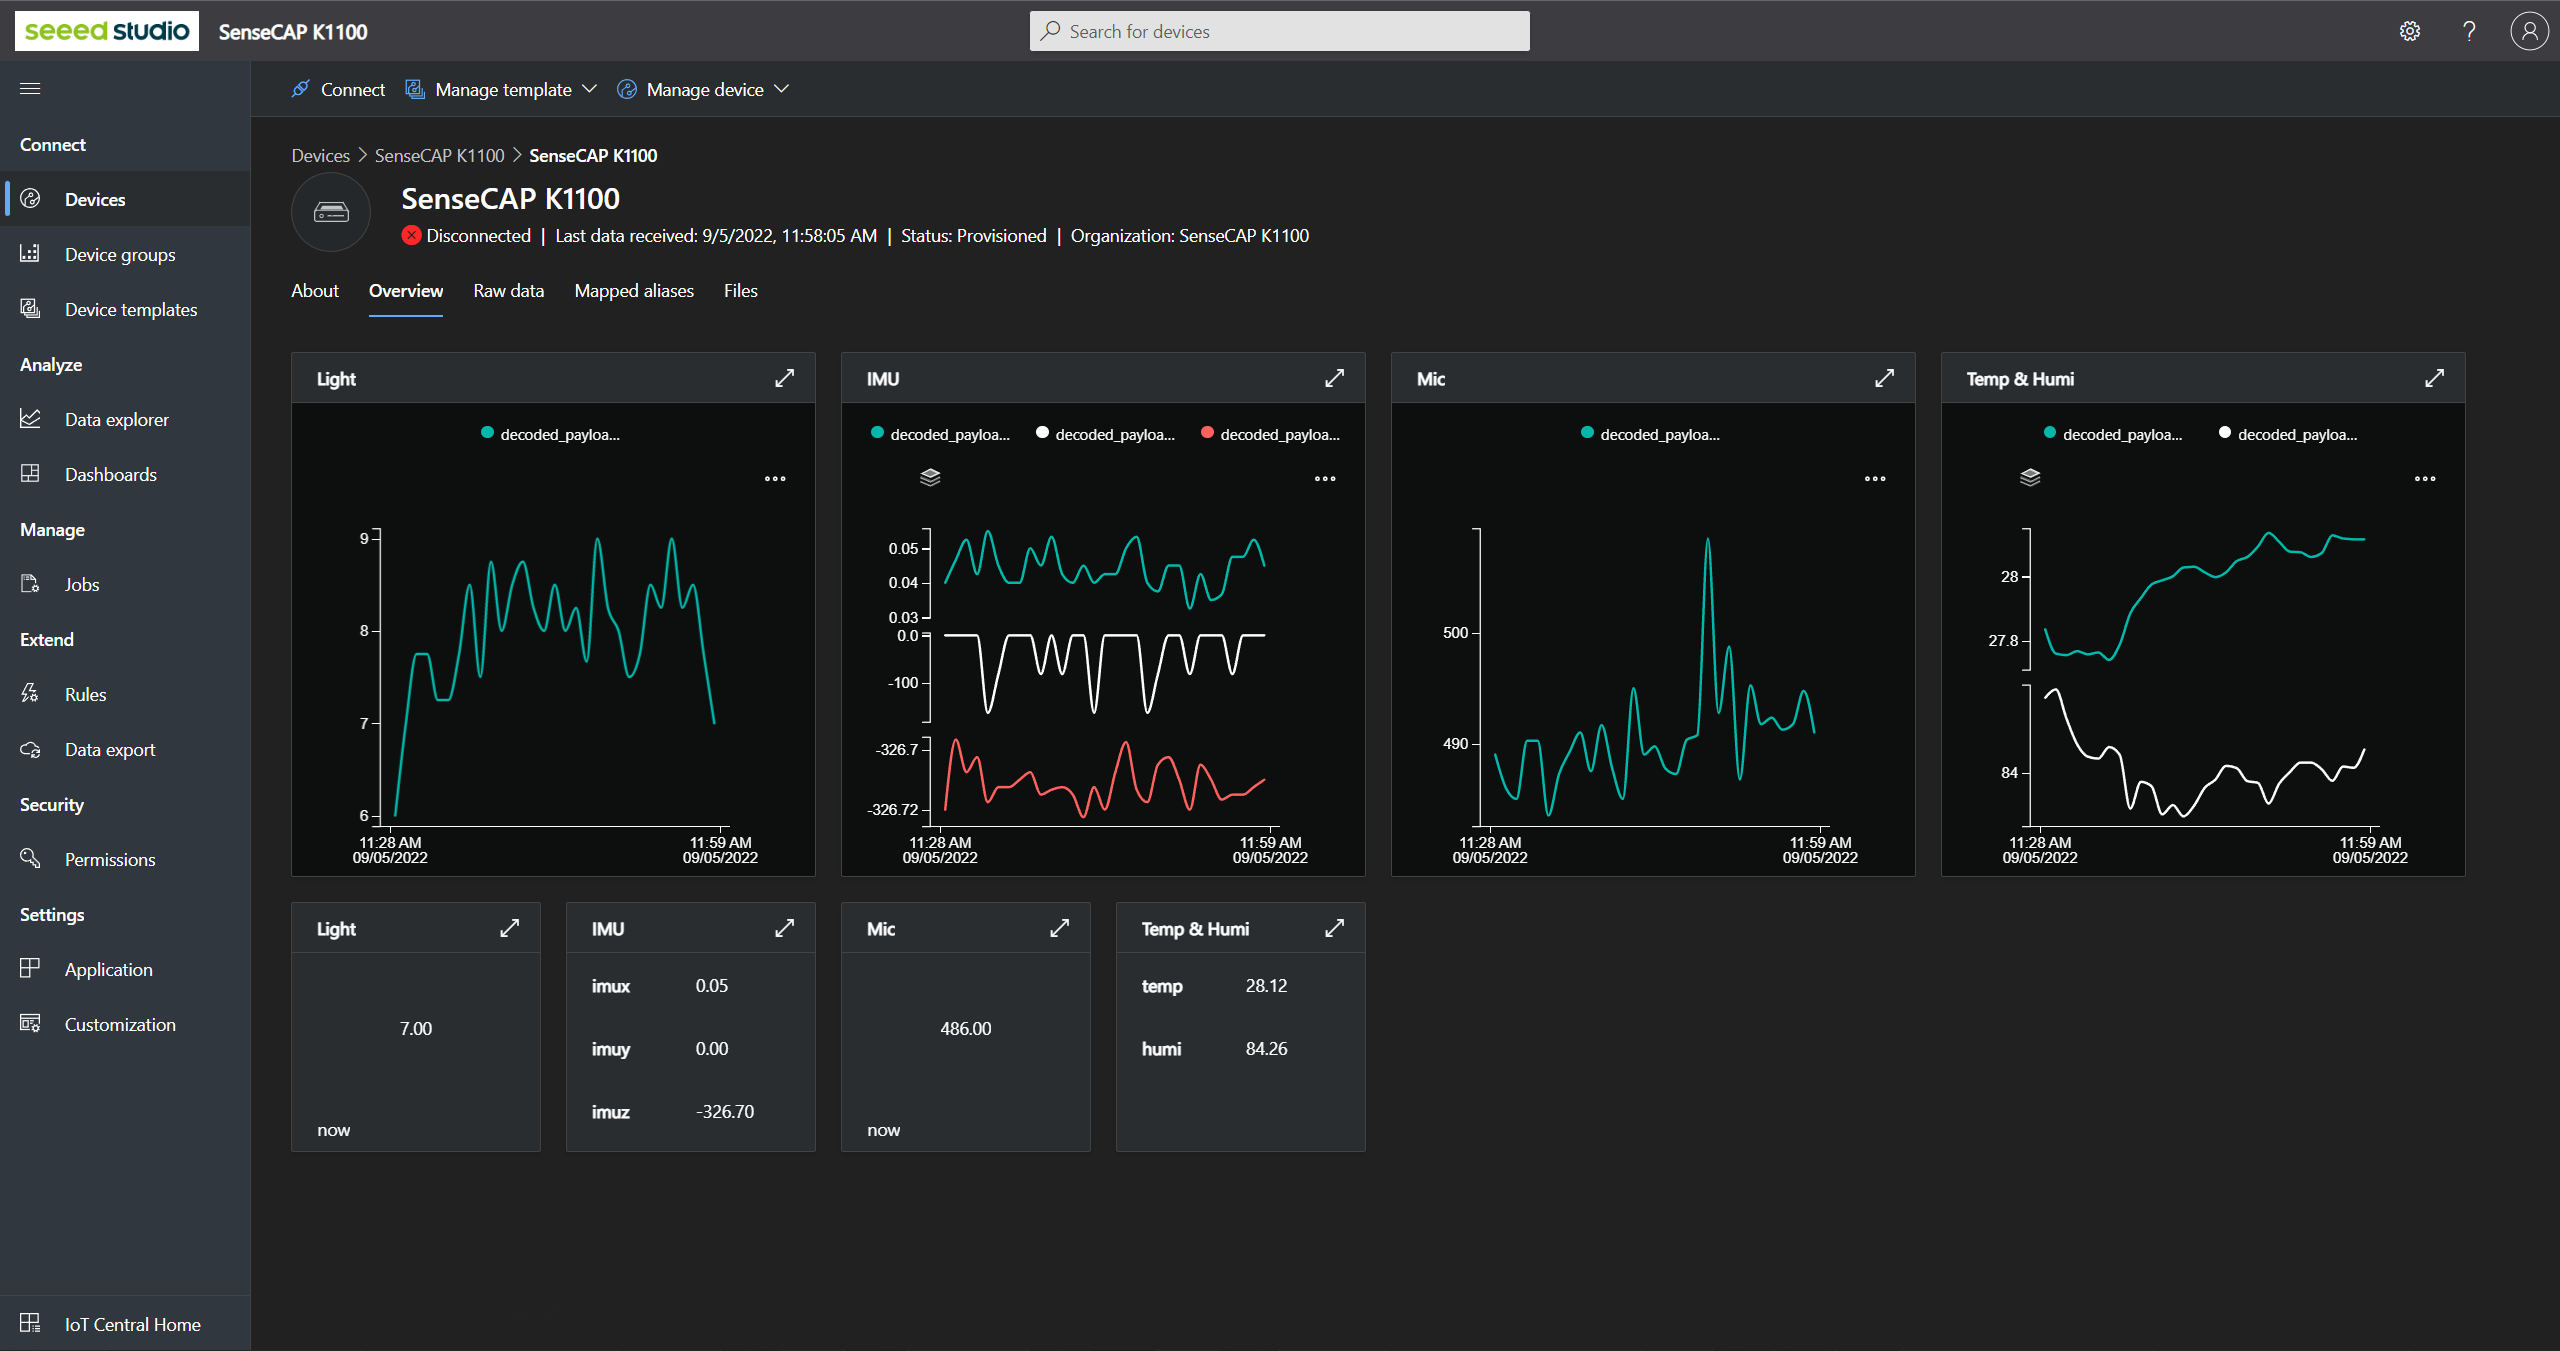The image size is (2560, 1351).
Task: Open the settings gear in the top bar
Action: point(2410,31)
